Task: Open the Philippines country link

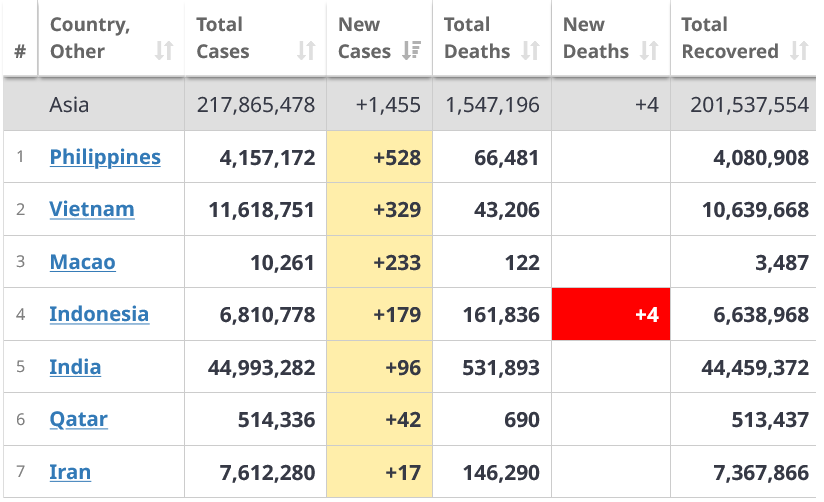Action: [105, 157]
